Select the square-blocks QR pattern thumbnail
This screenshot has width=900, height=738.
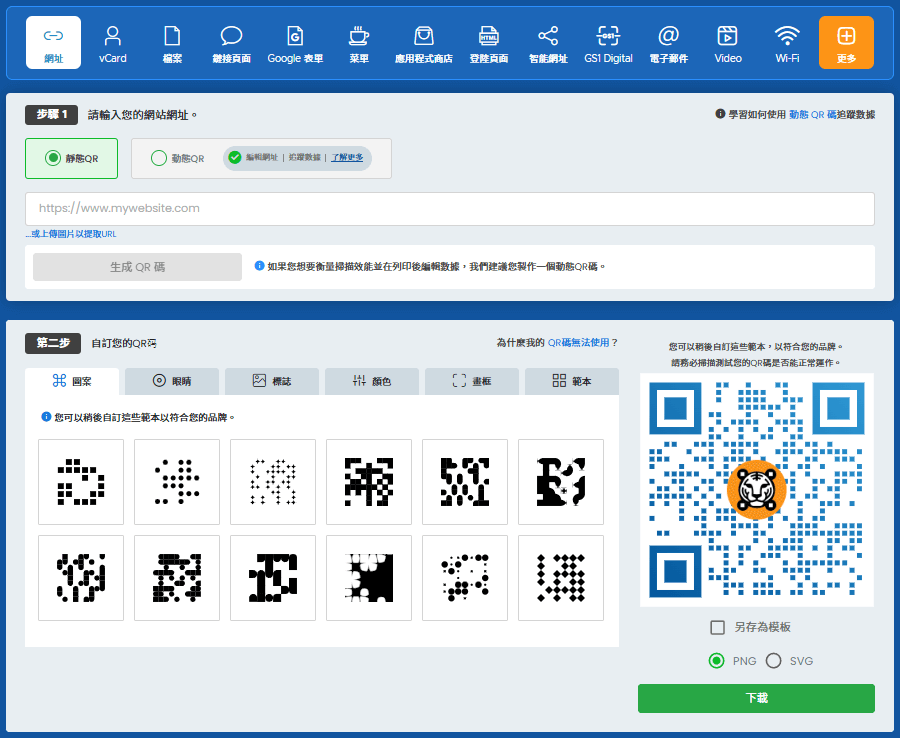pos(81,482)
